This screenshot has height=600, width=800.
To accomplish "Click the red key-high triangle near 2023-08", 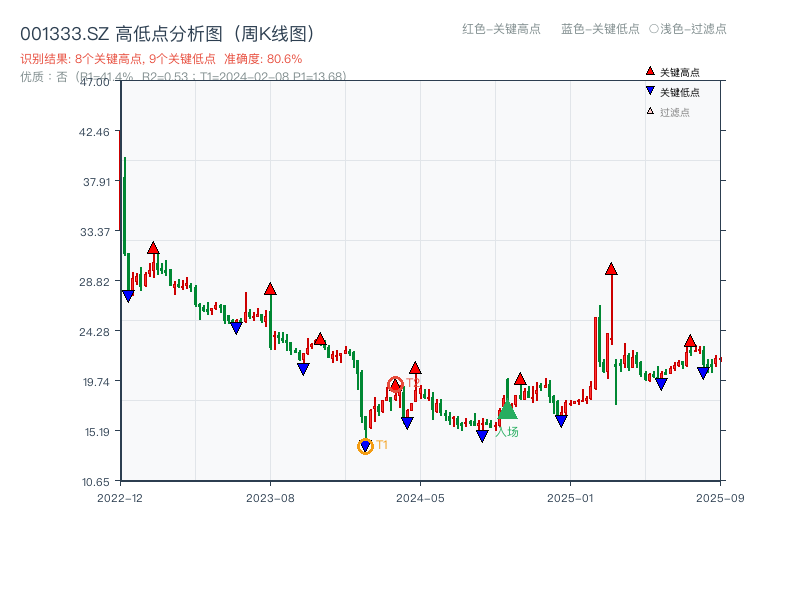I will [x=270, y=288].
